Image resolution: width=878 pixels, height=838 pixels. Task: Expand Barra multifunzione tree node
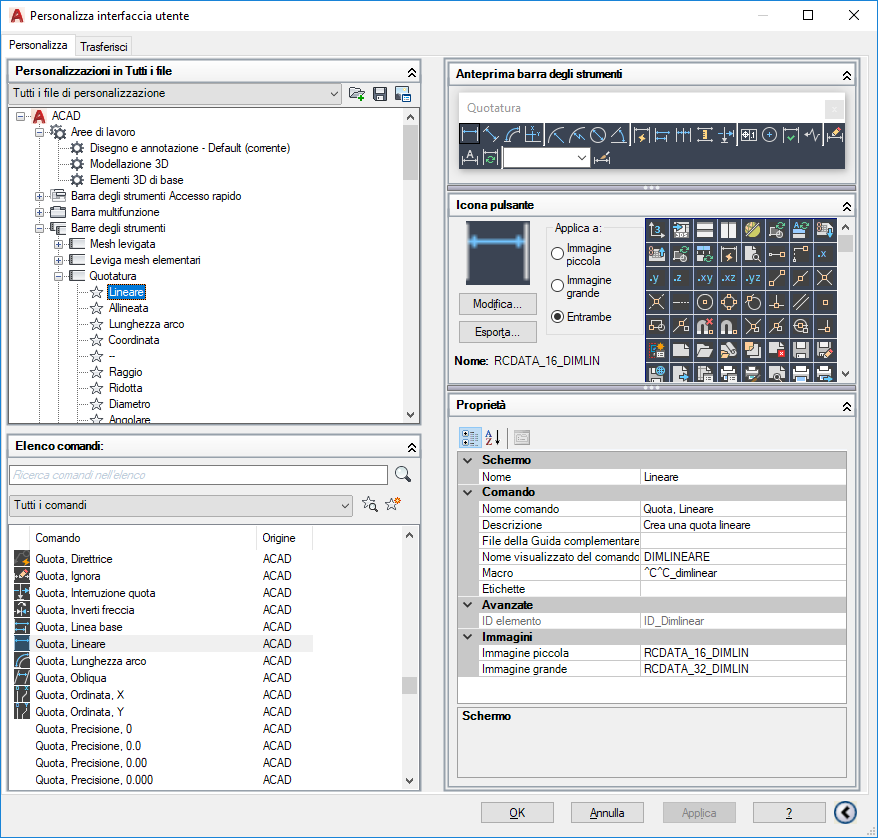point(39,212)
